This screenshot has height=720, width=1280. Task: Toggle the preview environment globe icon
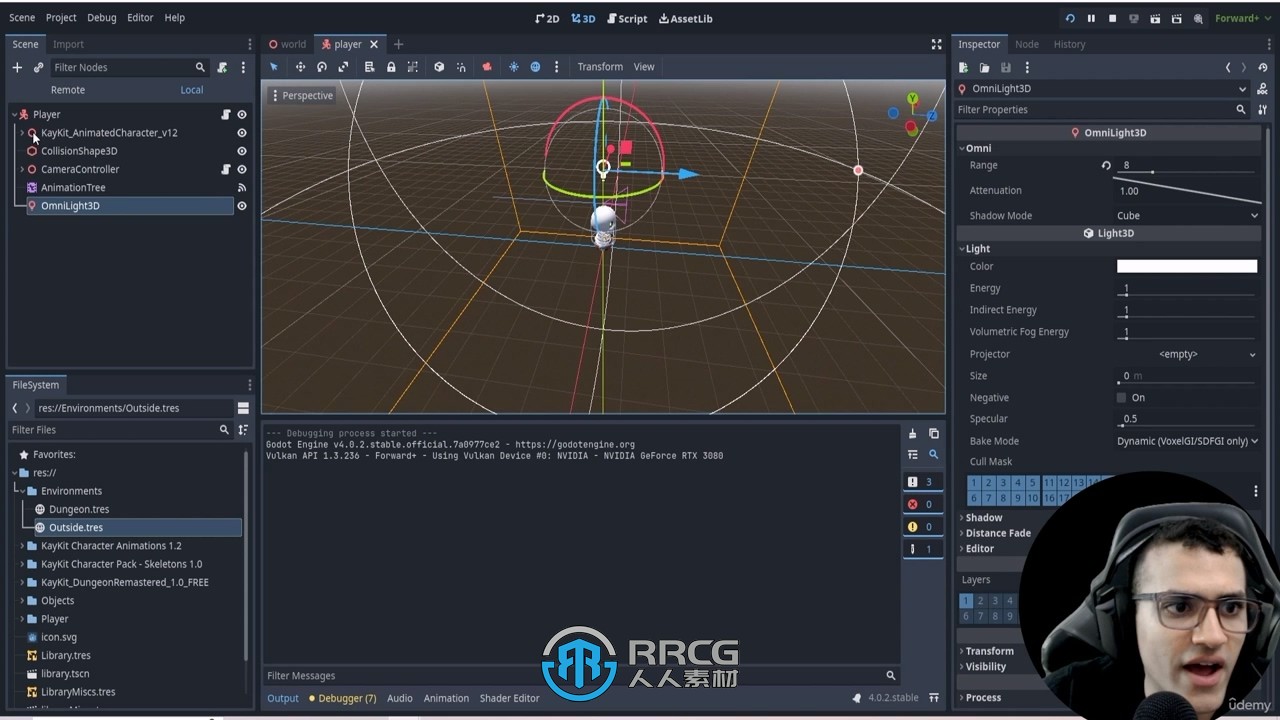(535, 67)
